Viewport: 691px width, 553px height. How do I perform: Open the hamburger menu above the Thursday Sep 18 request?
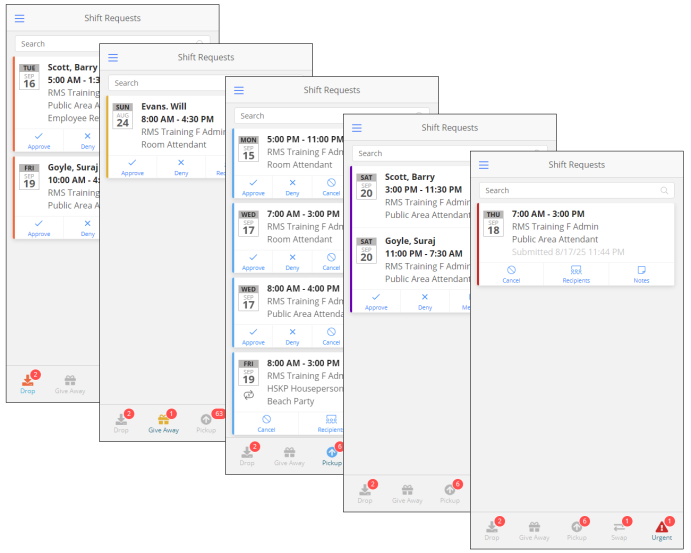pos(484,165)
